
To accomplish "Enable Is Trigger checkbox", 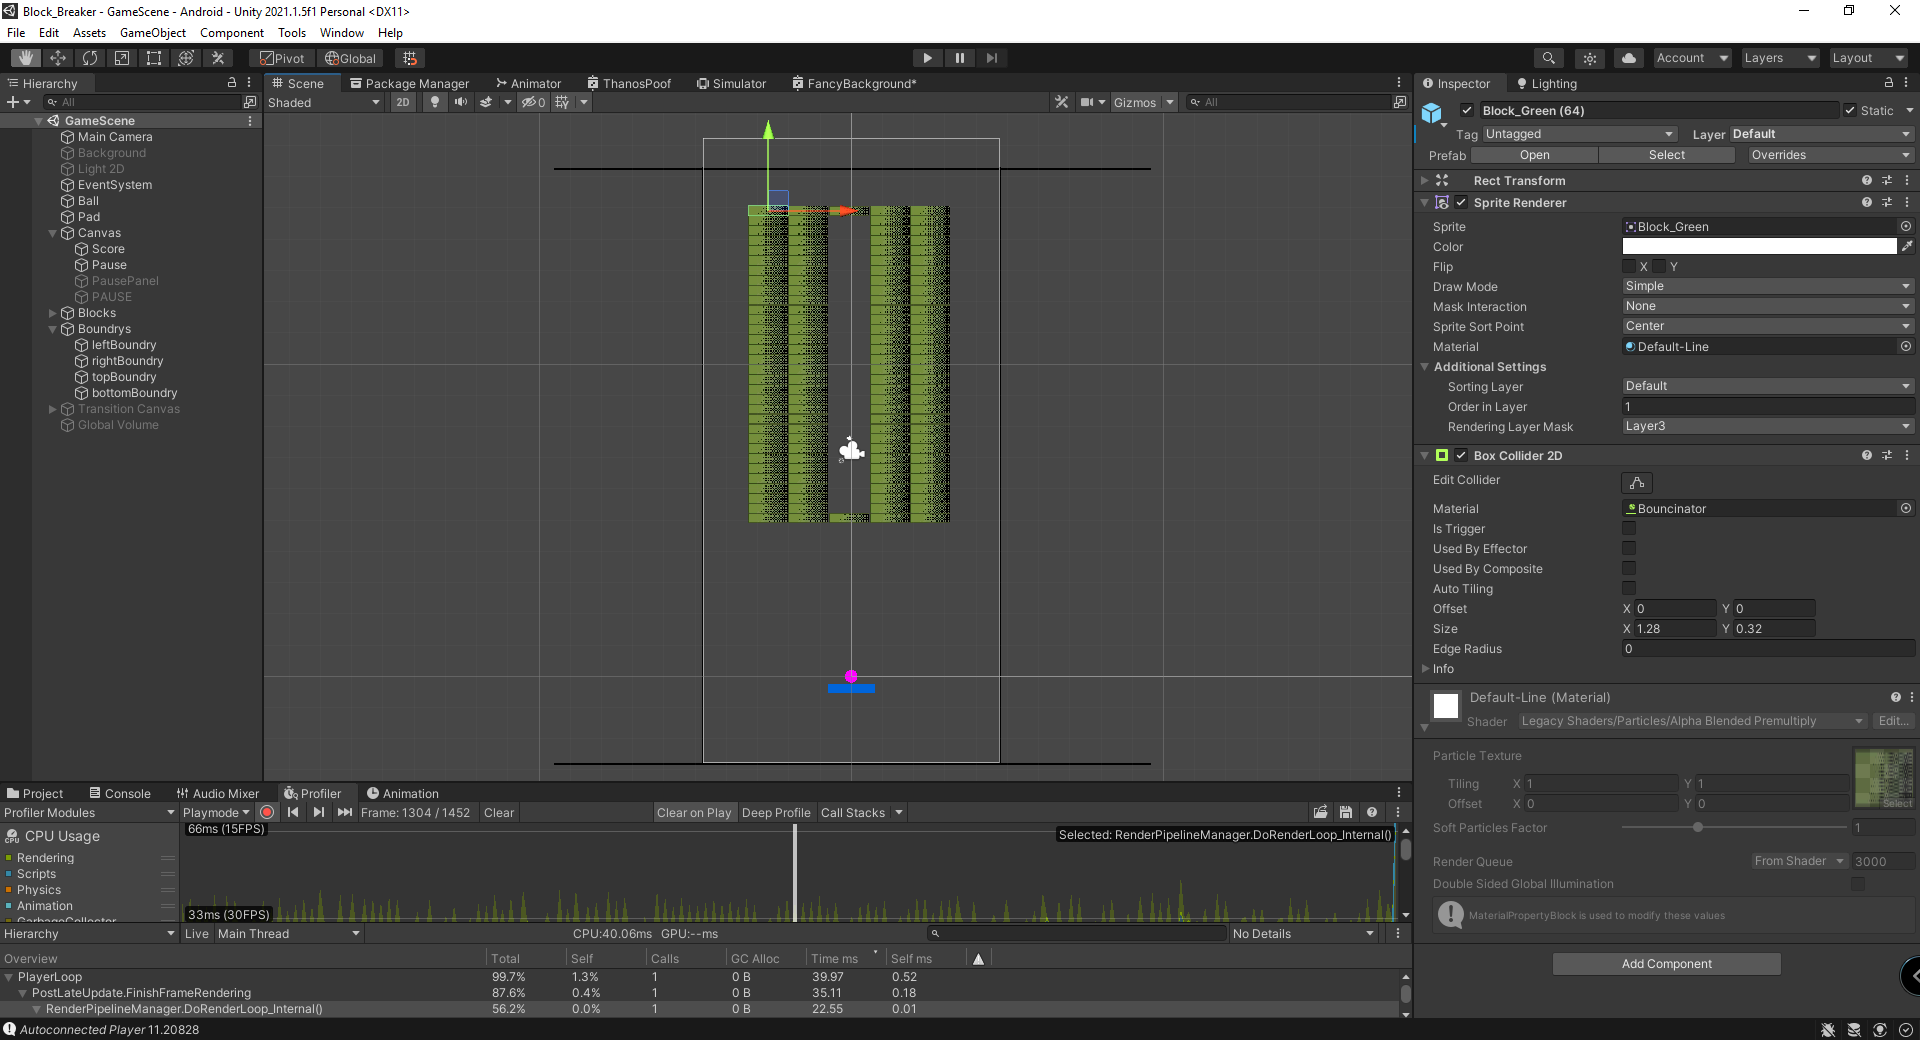I will 1629,528.
